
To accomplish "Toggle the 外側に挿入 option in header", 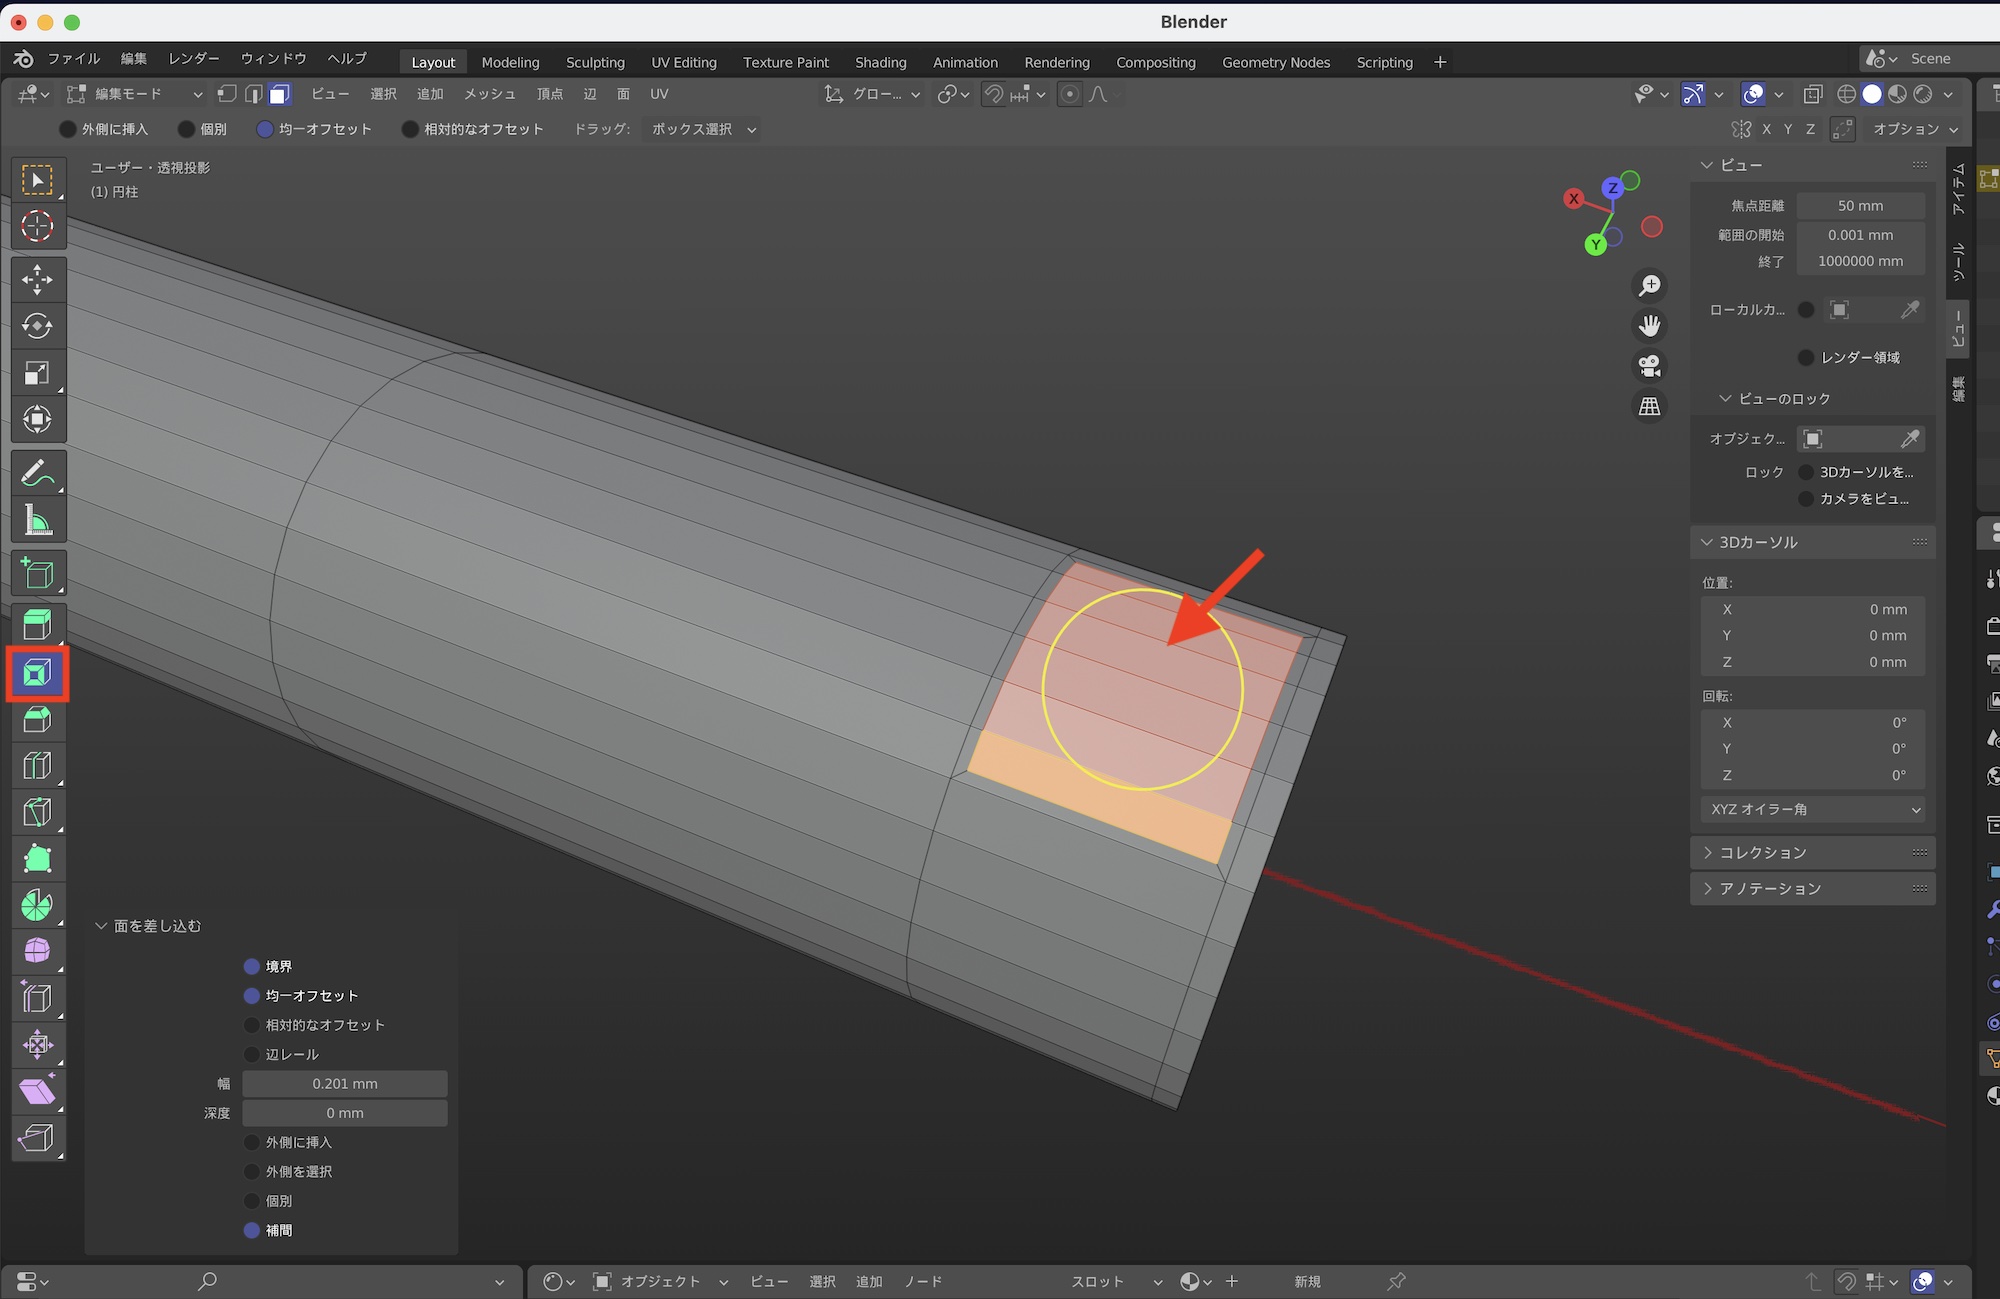I will coord(68,129).
